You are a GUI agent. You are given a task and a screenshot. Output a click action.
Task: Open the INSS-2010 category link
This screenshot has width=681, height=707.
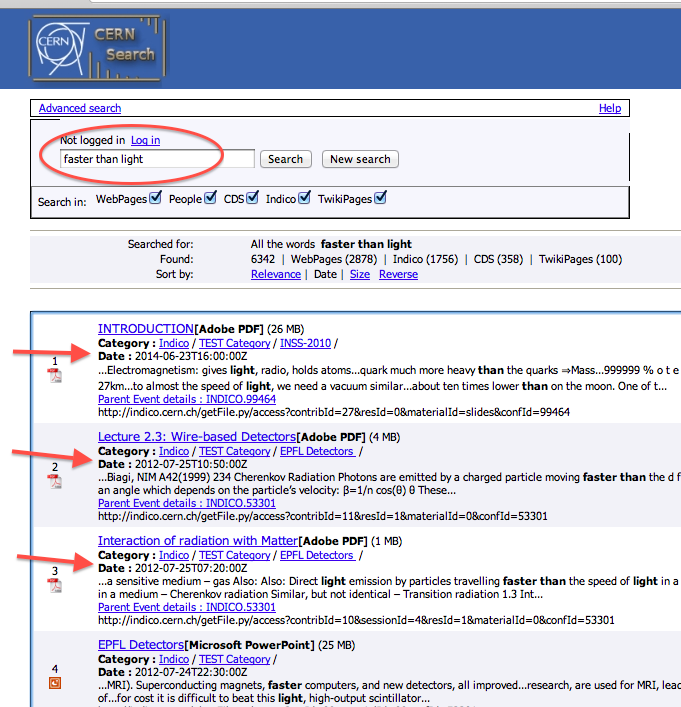pos(305,343)
